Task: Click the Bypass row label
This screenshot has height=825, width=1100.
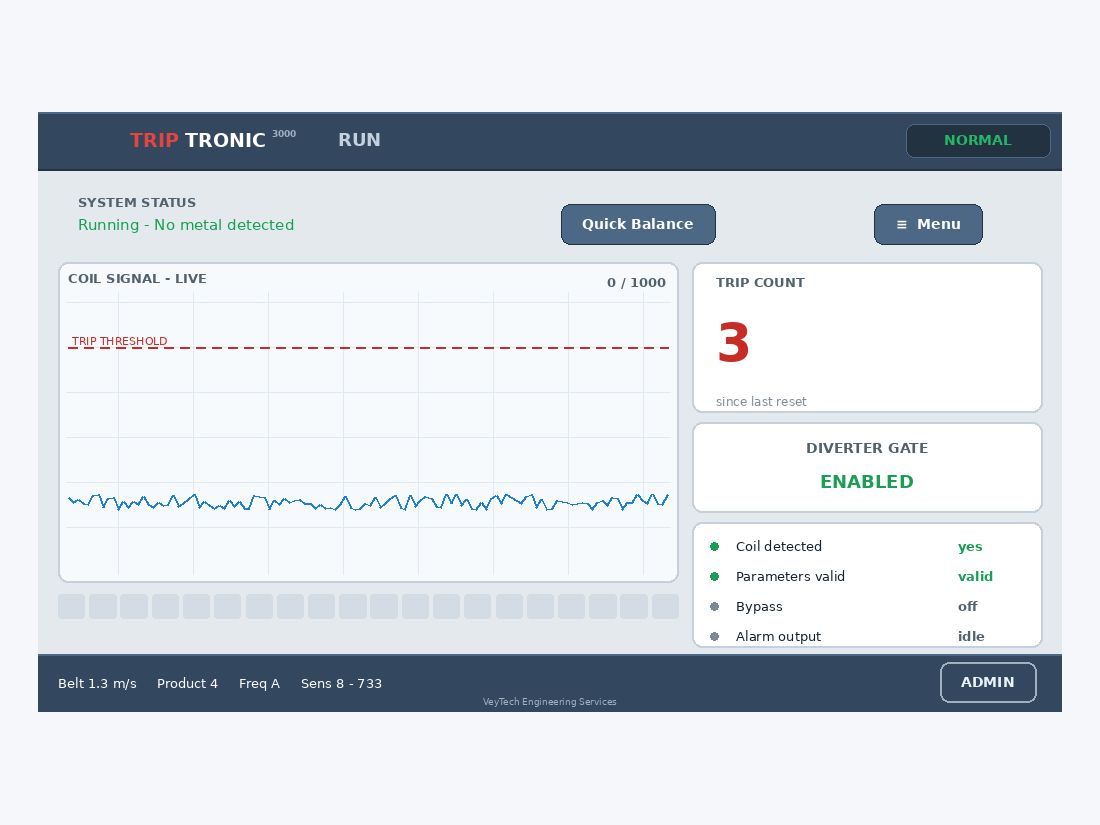Action: 759,607
